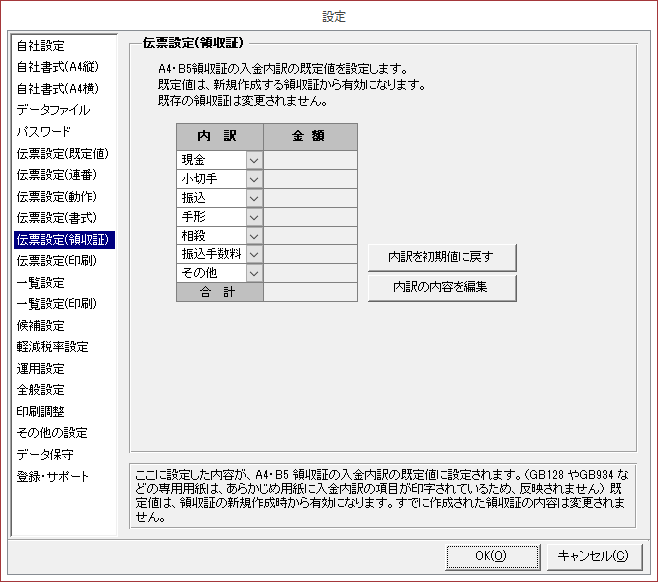This screenshot has height=582, width=658.
Task: Click the キャンセル(C) button
Action: point(594,556)
